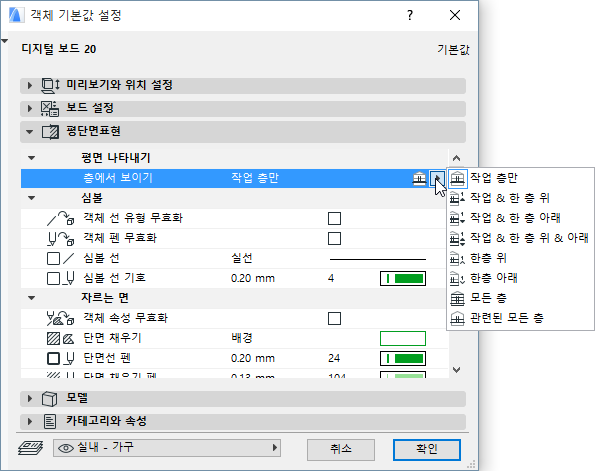Click the 미리보기와 위치 설정 panel icon
The width and height of the screenshot is (595, 471).
coord(50,86)
